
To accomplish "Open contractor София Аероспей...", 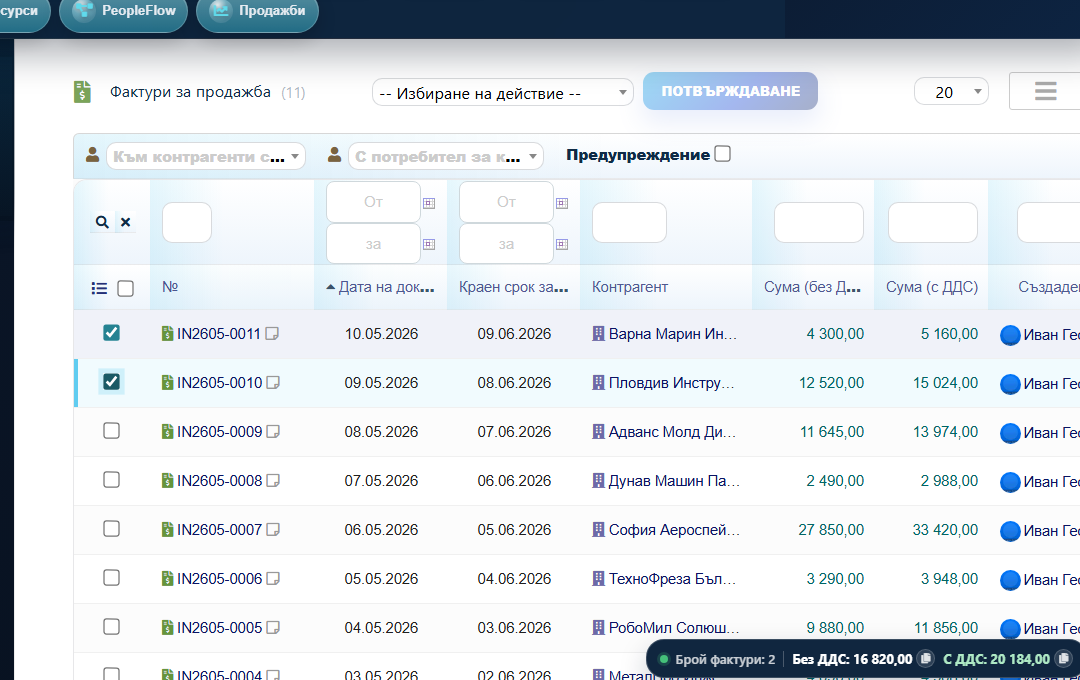I will pyautogui.click(x=674, y=530).
